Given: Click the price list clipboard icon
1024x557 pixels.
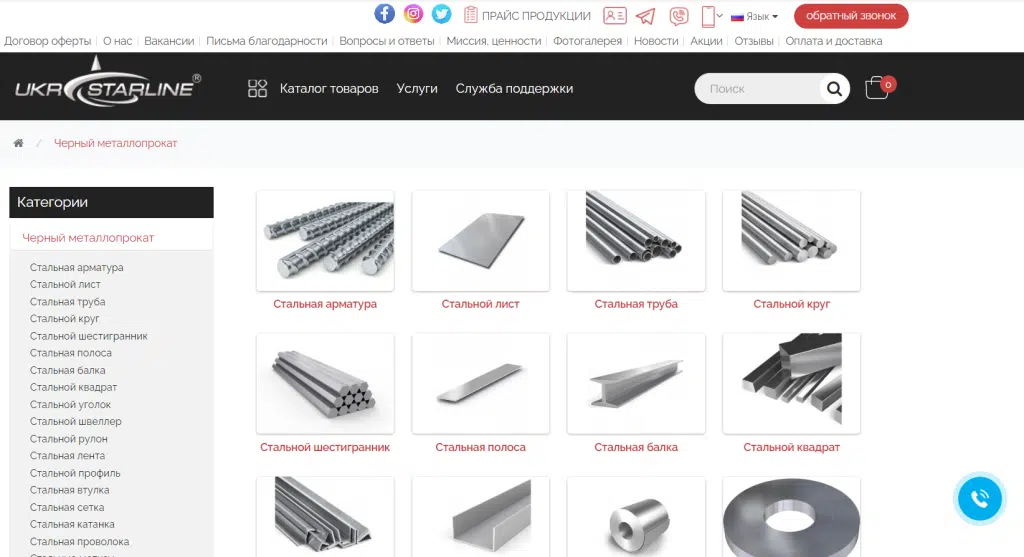Looking at the screenshot, I should click(470, 15).
